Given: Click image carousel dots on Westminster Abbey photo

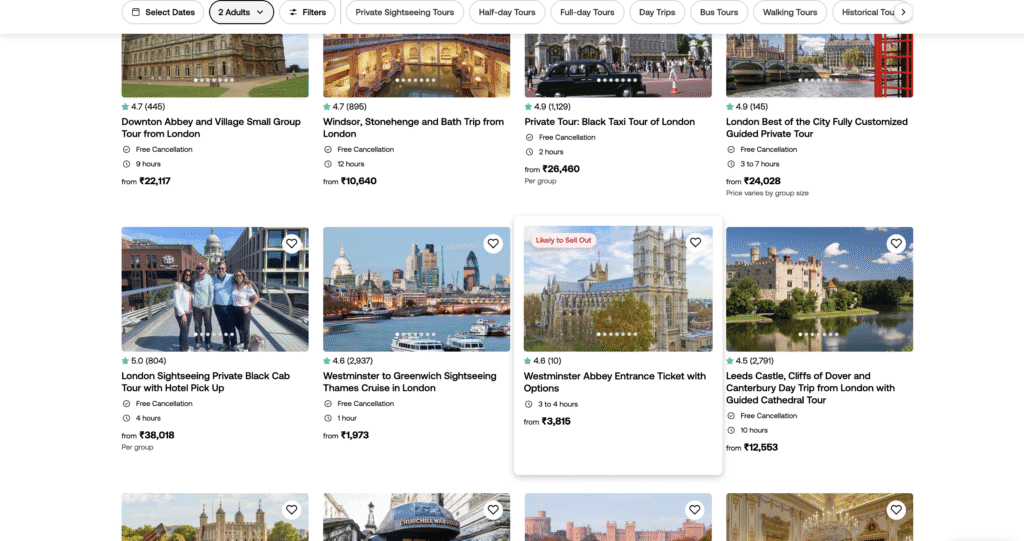Looking at the screenshot, I should point(617,334).
